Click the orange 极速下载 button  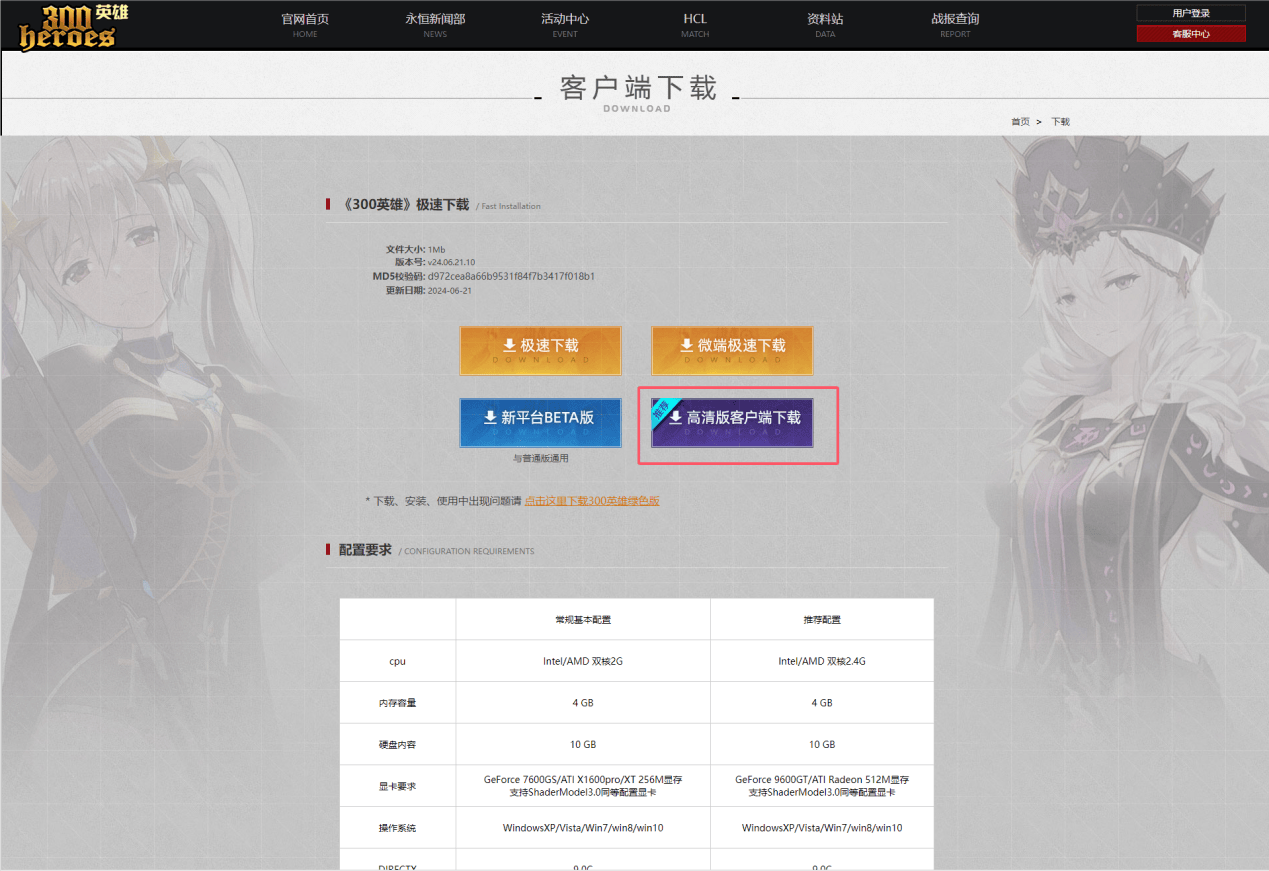[x=540, y=350]
